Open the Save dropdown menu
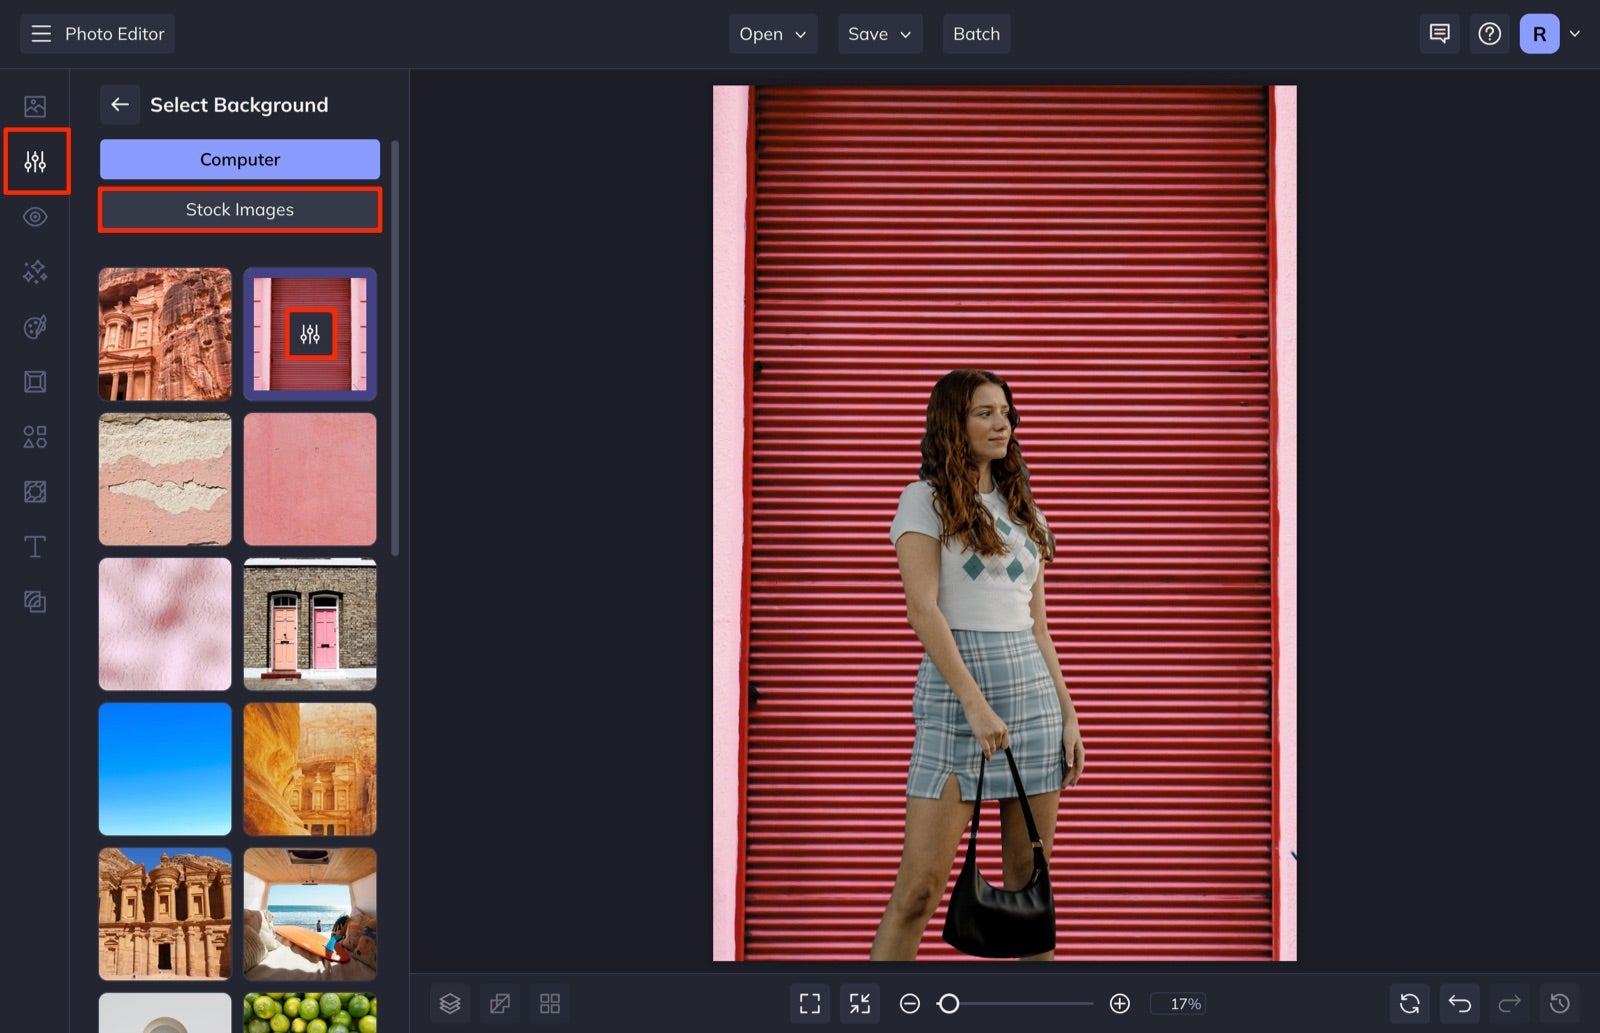The image size is (1600, 1033). 879,33
